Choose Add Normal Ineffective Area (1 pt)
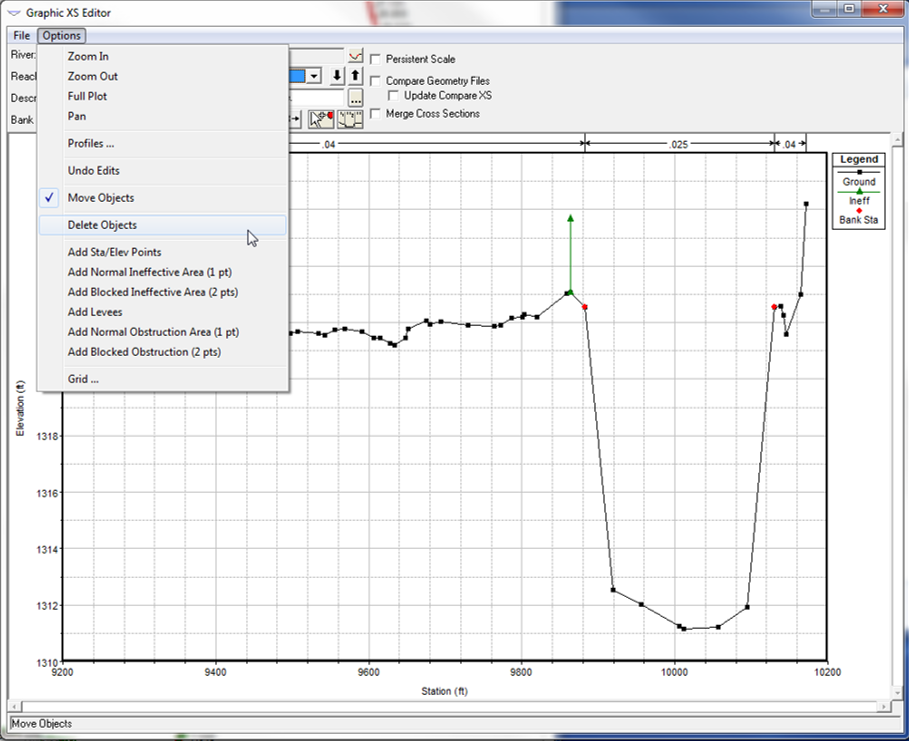Viewport: 909px width, 741px height. (x=163, y=272)
